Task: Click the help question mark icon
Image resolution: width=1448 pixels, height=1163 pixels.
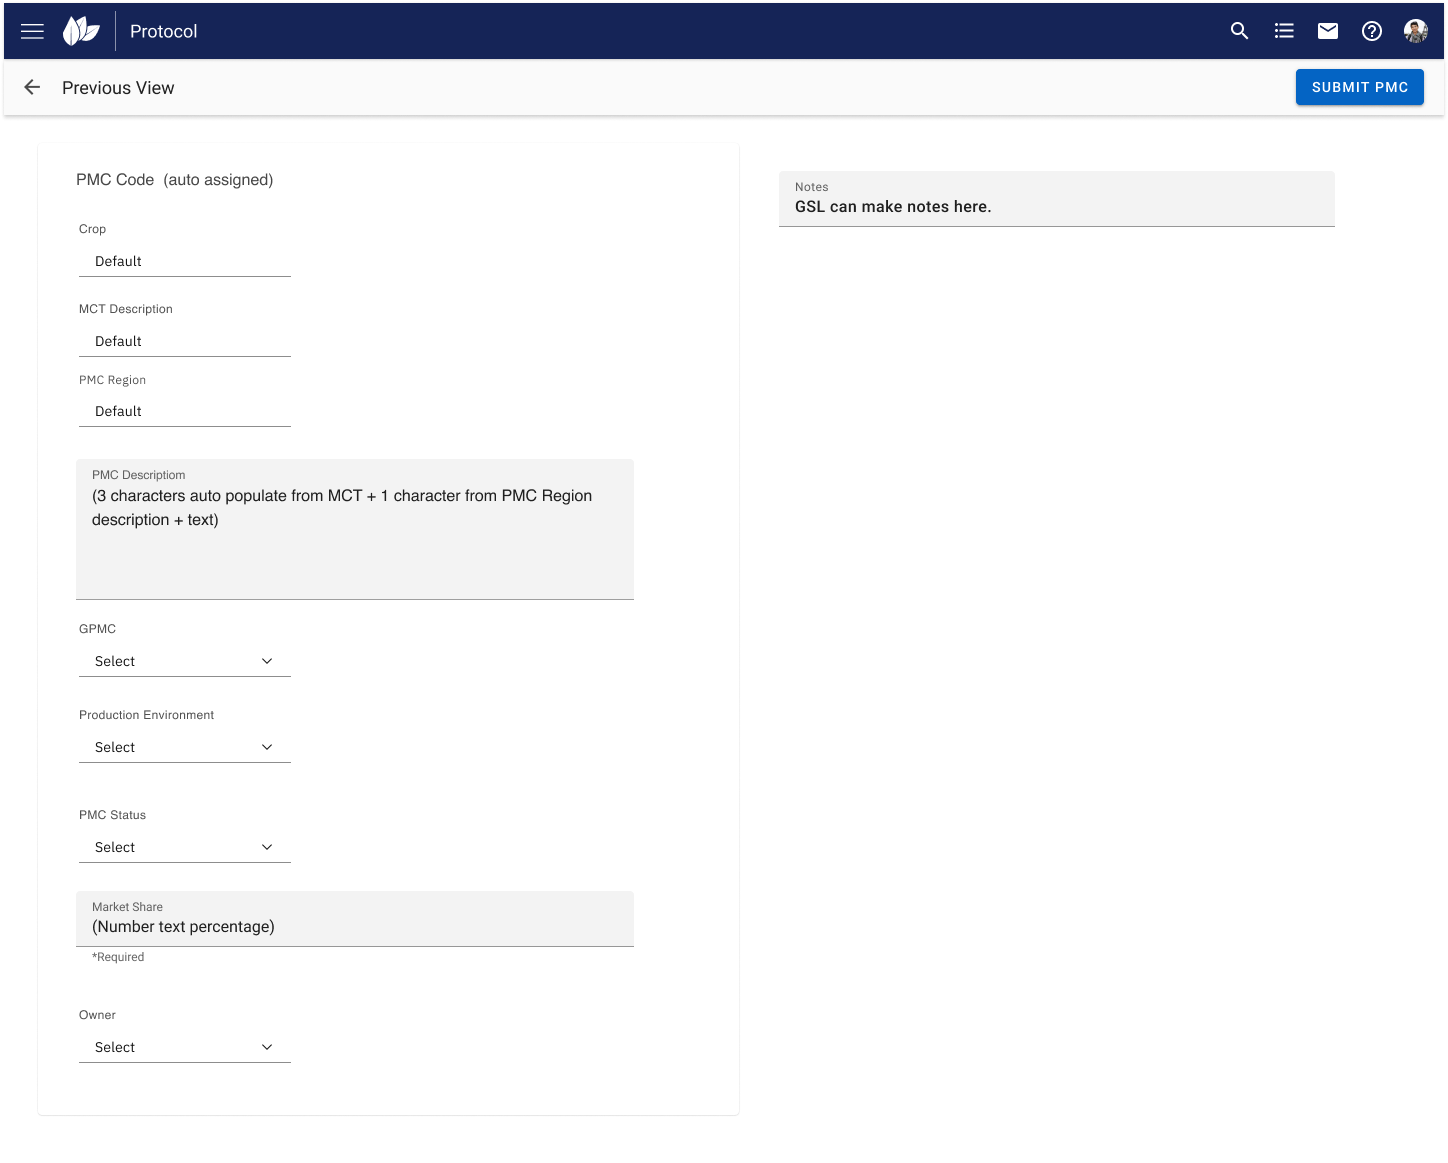Action: point(1372,31)
